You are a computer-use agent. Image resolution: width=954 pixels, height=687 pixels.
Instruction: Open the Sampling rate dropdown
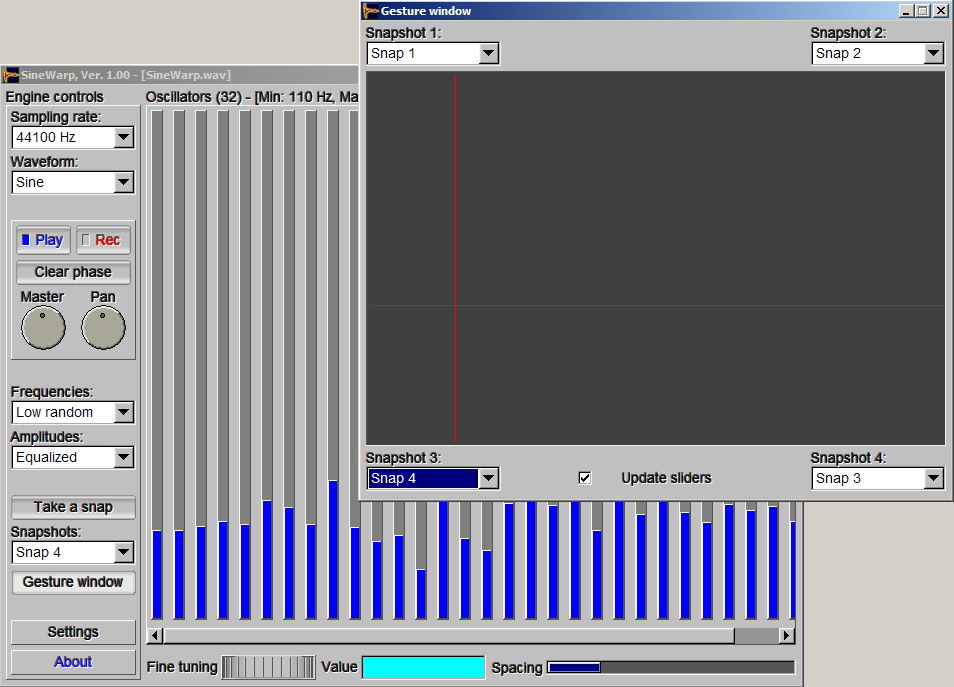coord(123,137)
